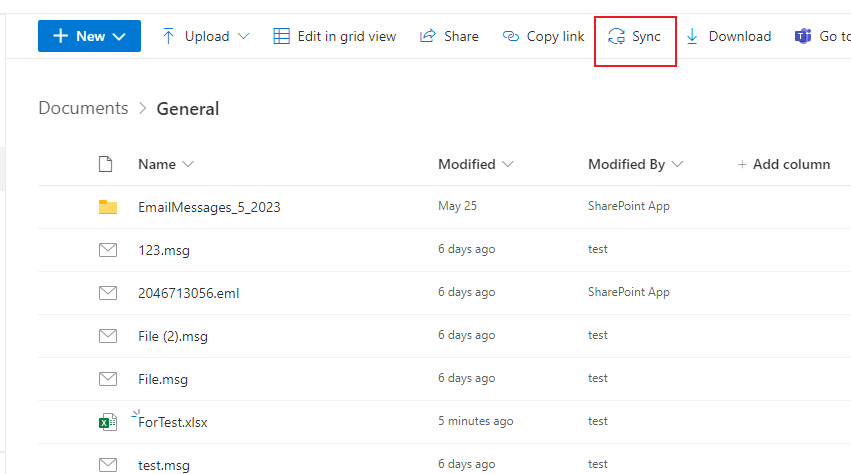
Task: Click 6 days ago in 123.msg row
Action: [466, 249]
